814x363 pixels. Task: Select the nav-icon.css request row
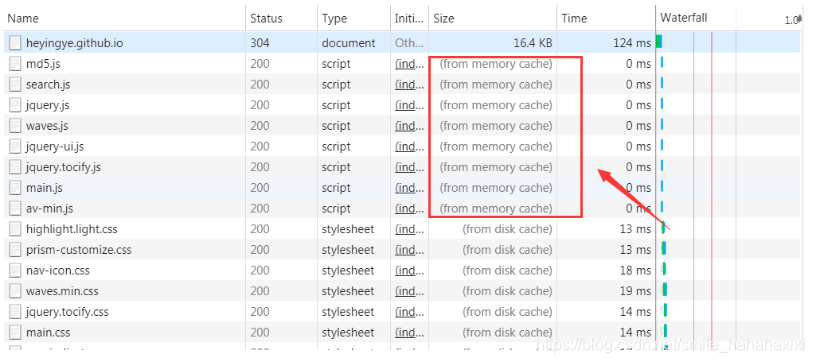(401, 270)
